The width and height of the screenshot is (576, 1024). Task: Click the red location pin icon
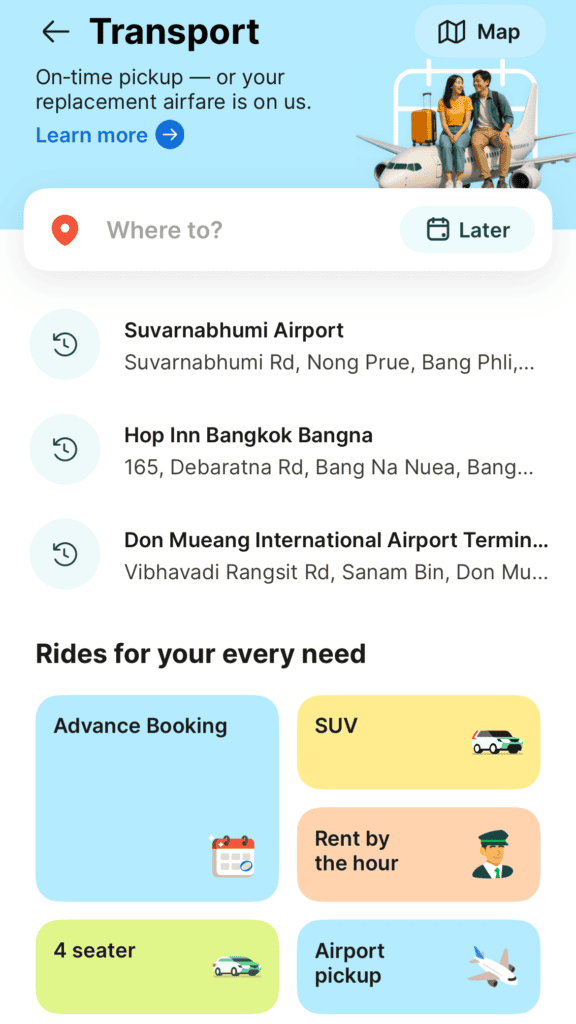pyautogui.click(x=64, y=229)
